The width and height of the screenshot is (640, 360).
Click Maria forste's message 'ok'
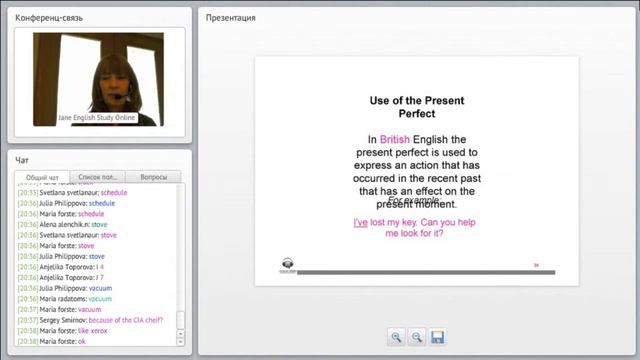(x=82, y=341)
